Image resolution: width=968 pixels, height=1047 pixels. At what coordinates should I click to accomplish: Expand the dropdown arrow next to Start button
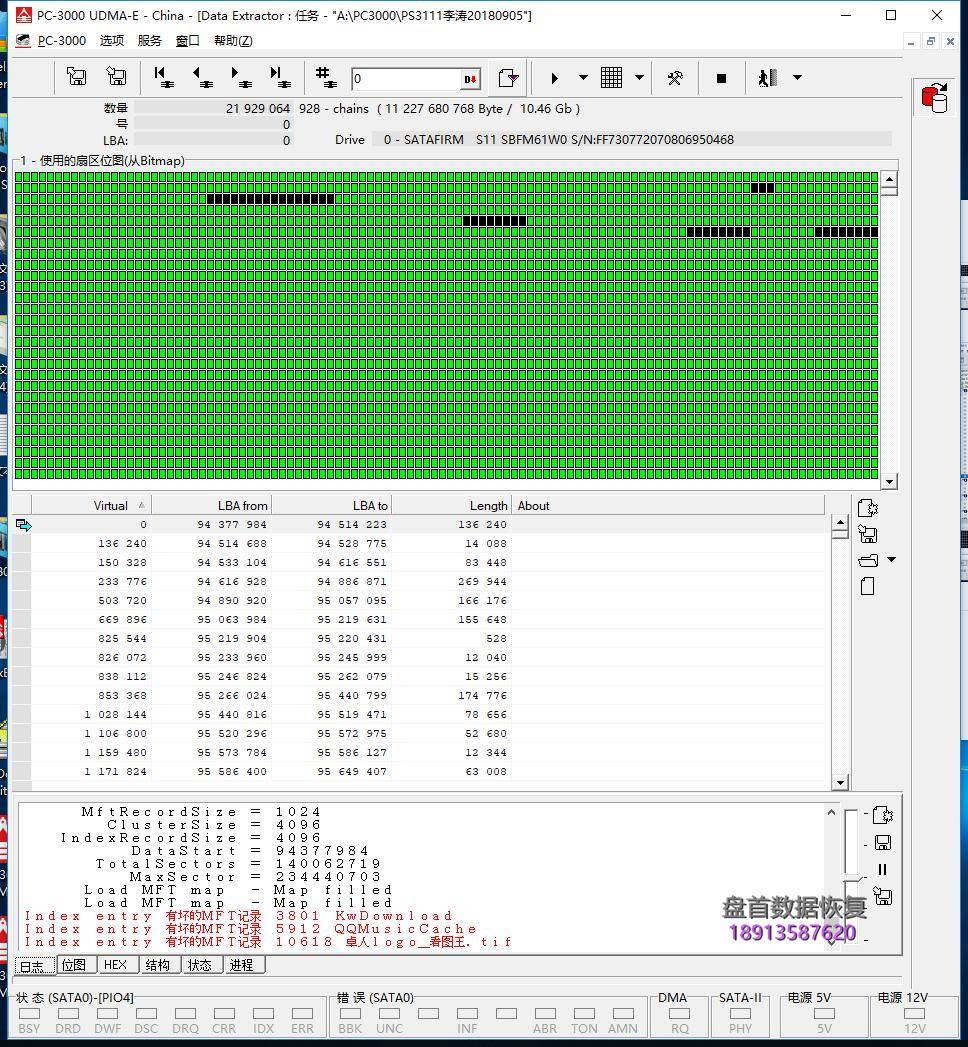[x=583, y=78]
